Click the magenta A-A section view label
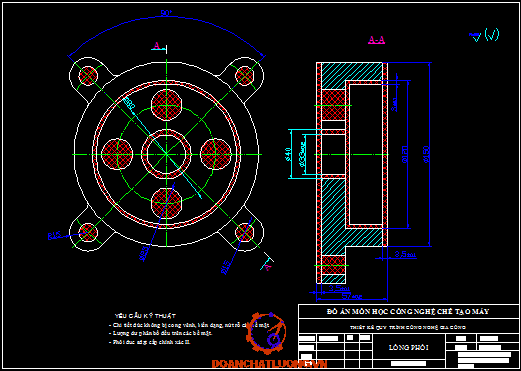The image size is (521, 371). point(377,40)
